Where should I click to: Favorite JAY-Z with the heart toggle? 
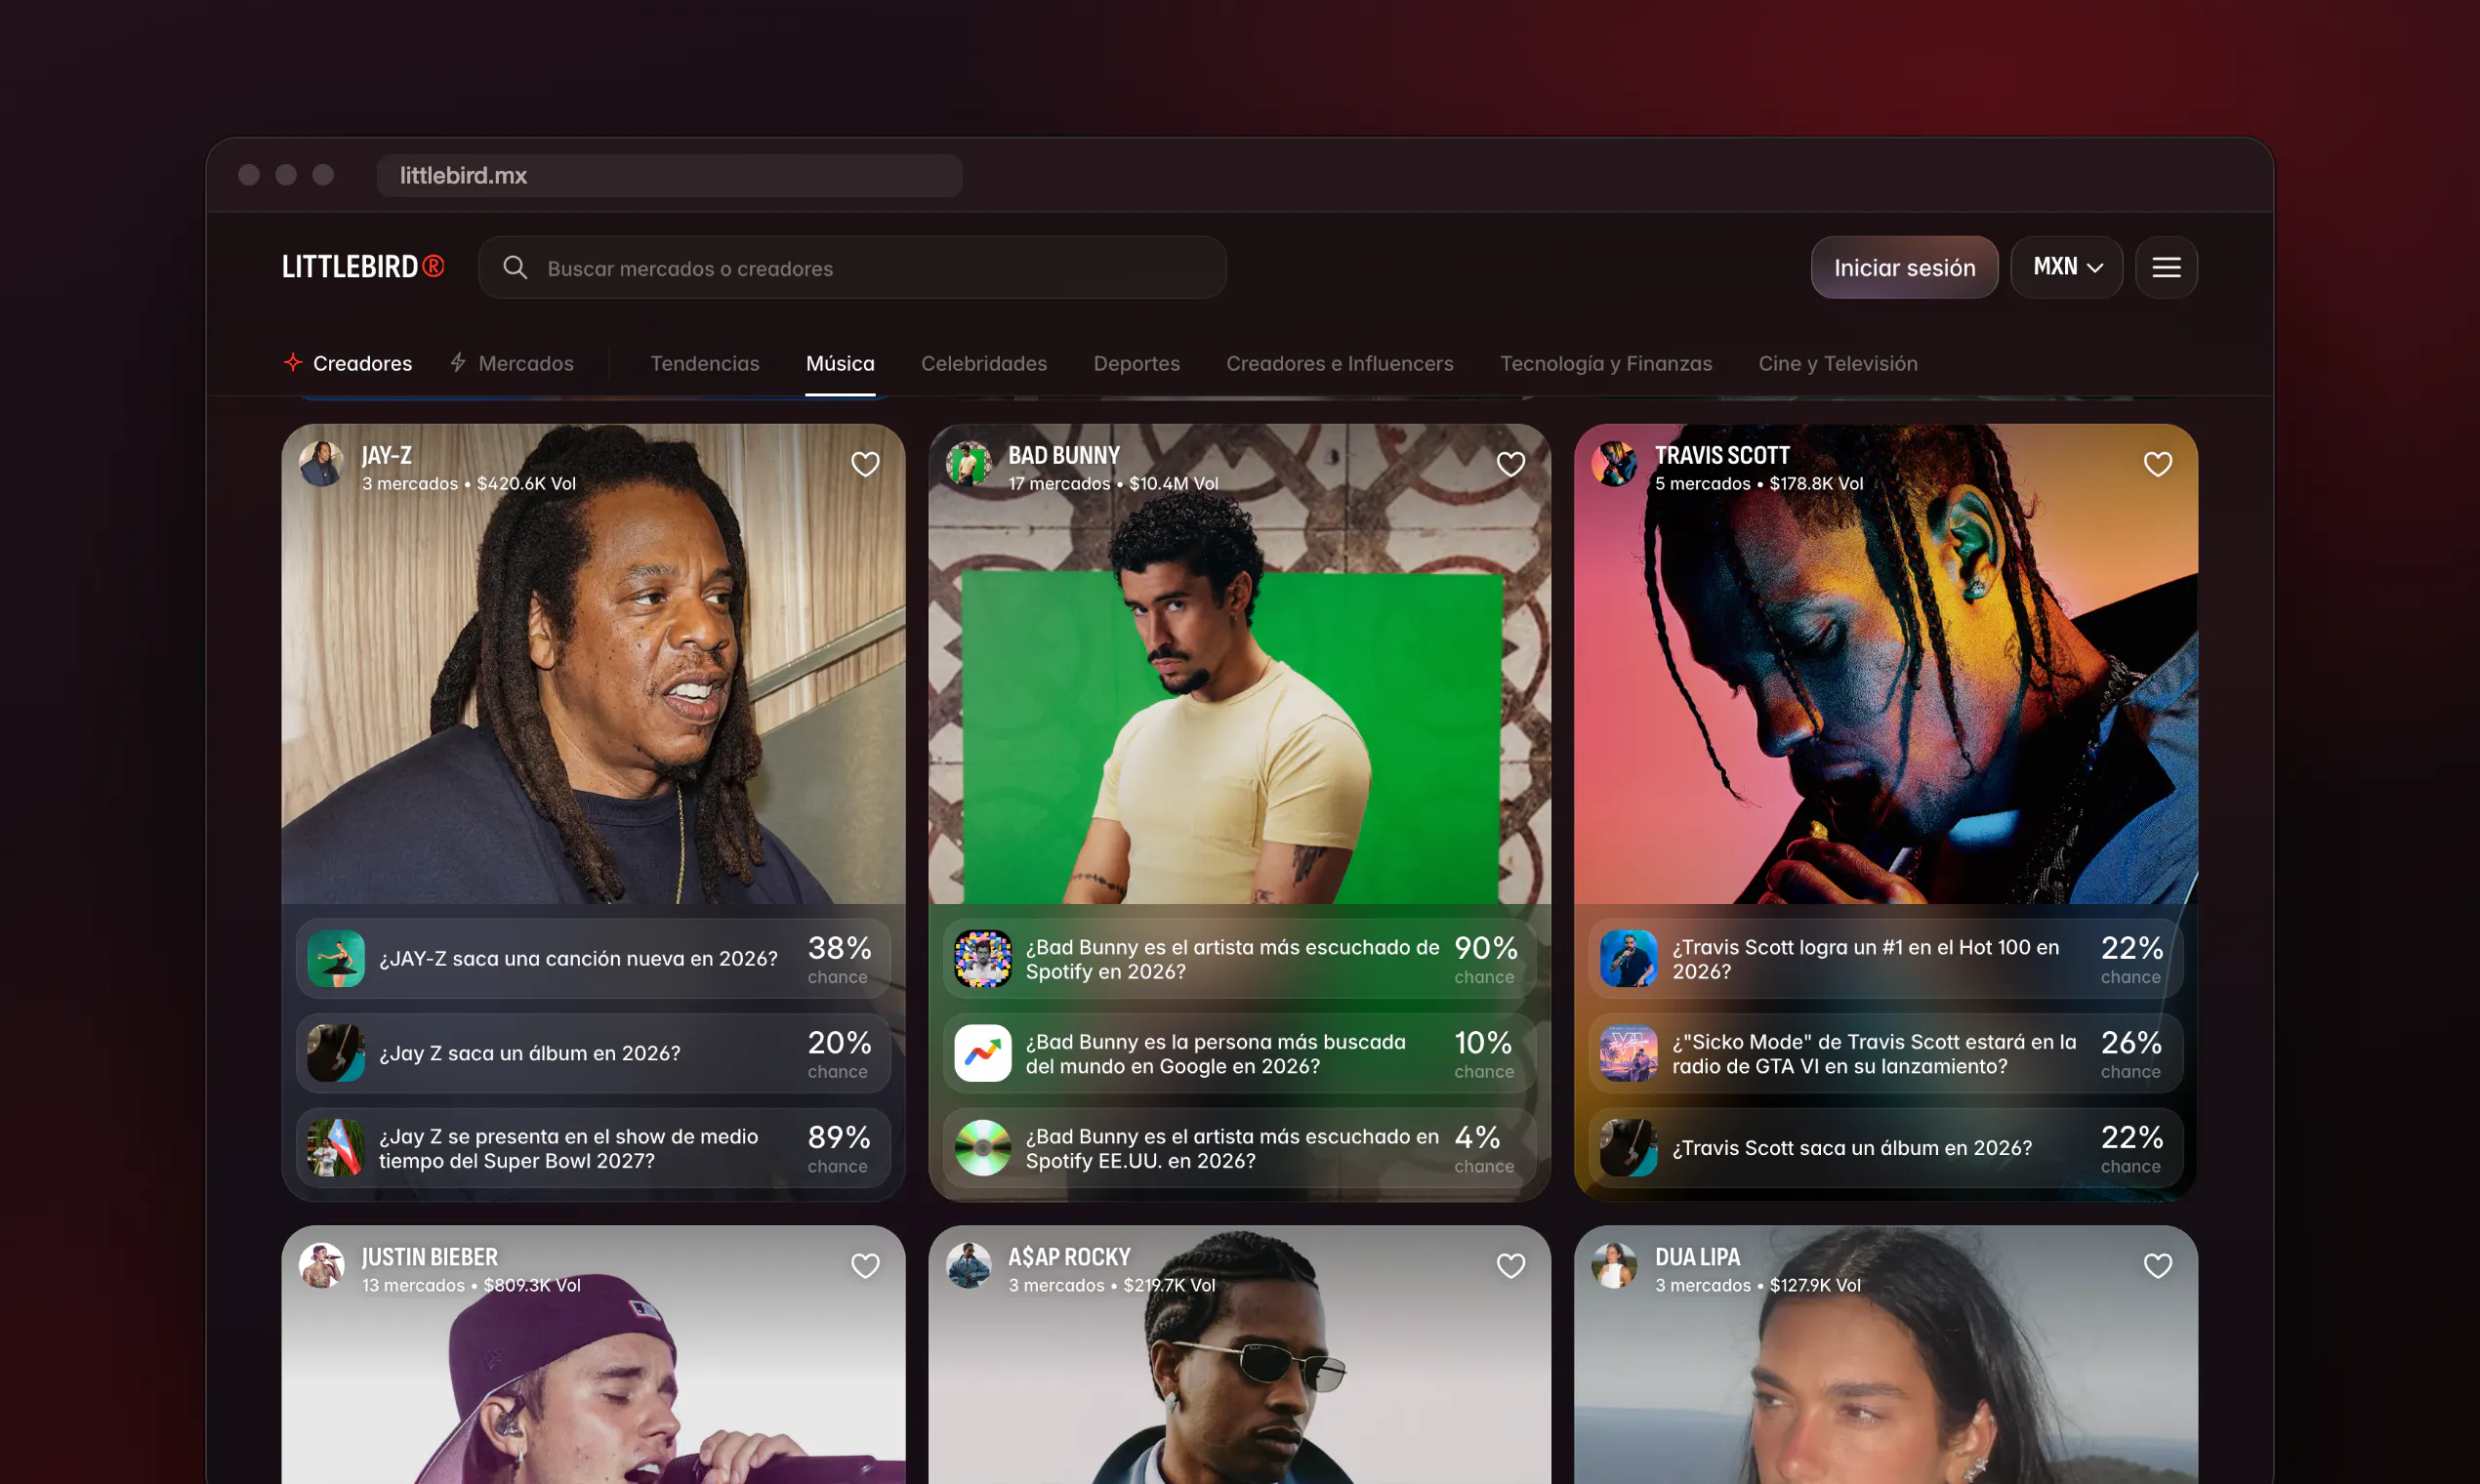click(865, 465)
